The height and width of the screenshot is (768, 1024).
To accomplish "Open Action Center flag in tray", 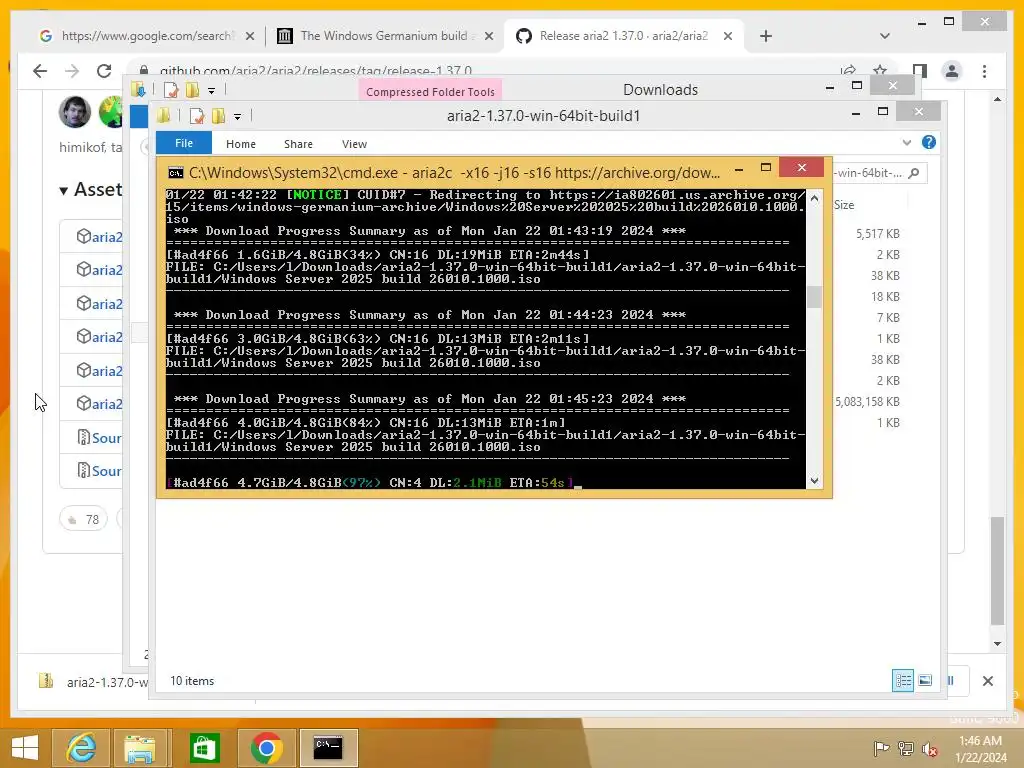I will [x=881, y=748].
